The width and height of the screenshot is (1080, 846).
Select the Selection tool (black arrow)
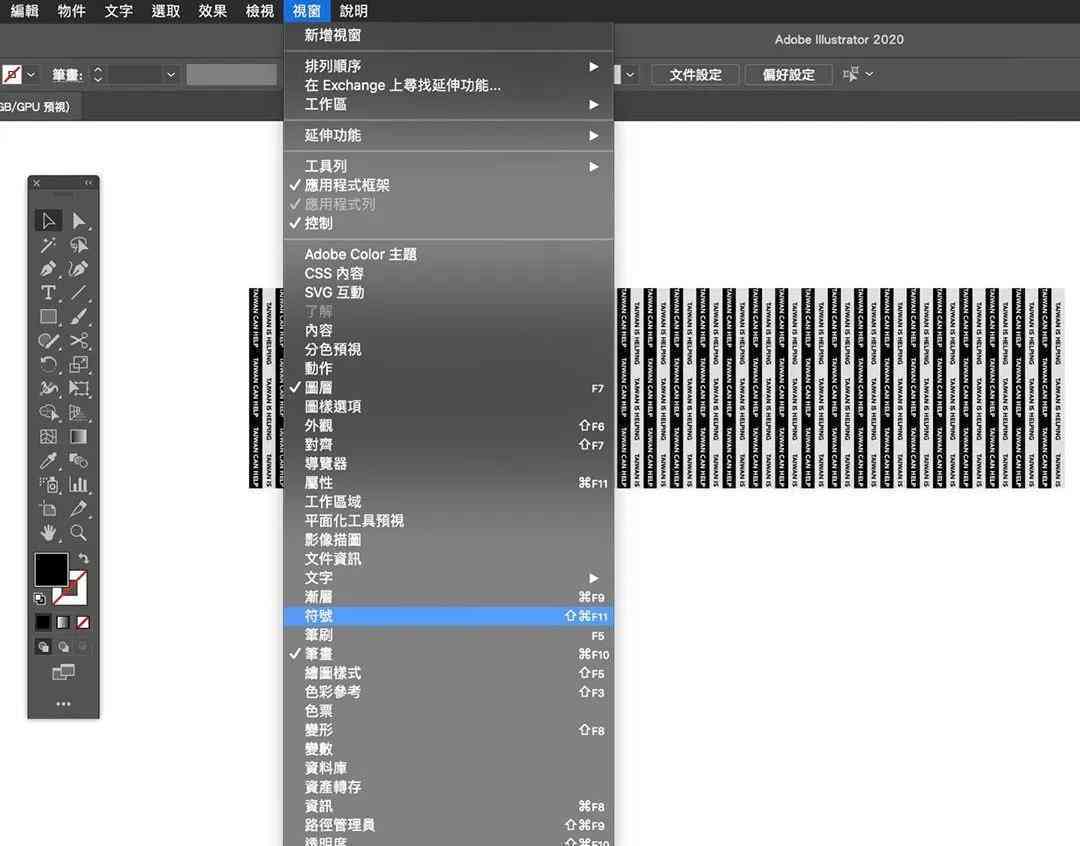click(x=48, y=221)
